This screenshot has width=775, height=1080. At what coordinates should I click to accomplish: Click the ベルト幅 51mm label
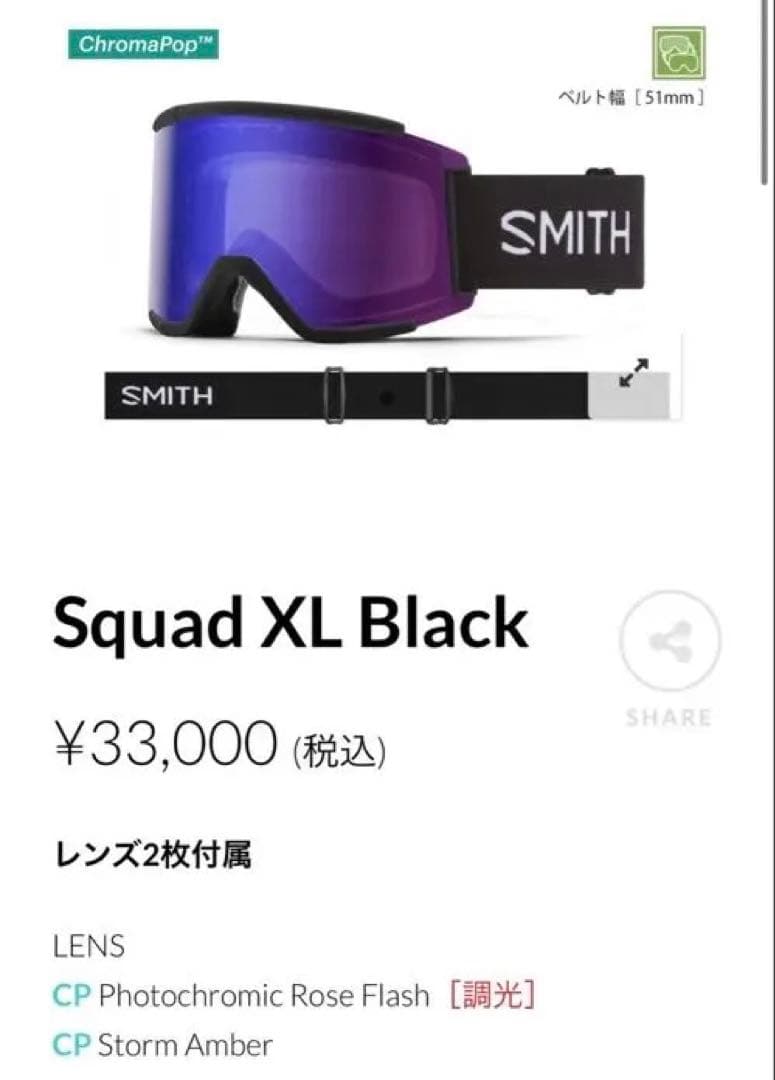[x=631, y=98]
